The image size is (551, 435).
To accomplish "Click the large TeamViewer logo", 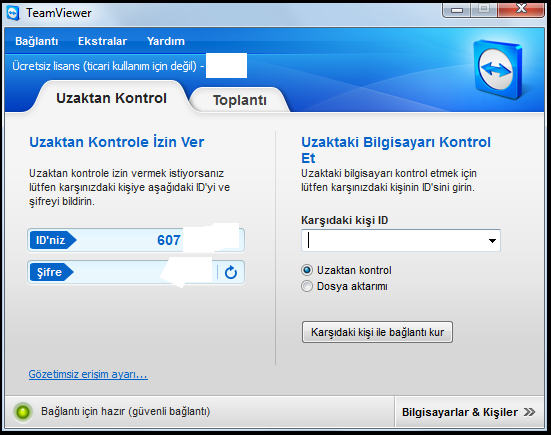I will [x=497, y=69].
